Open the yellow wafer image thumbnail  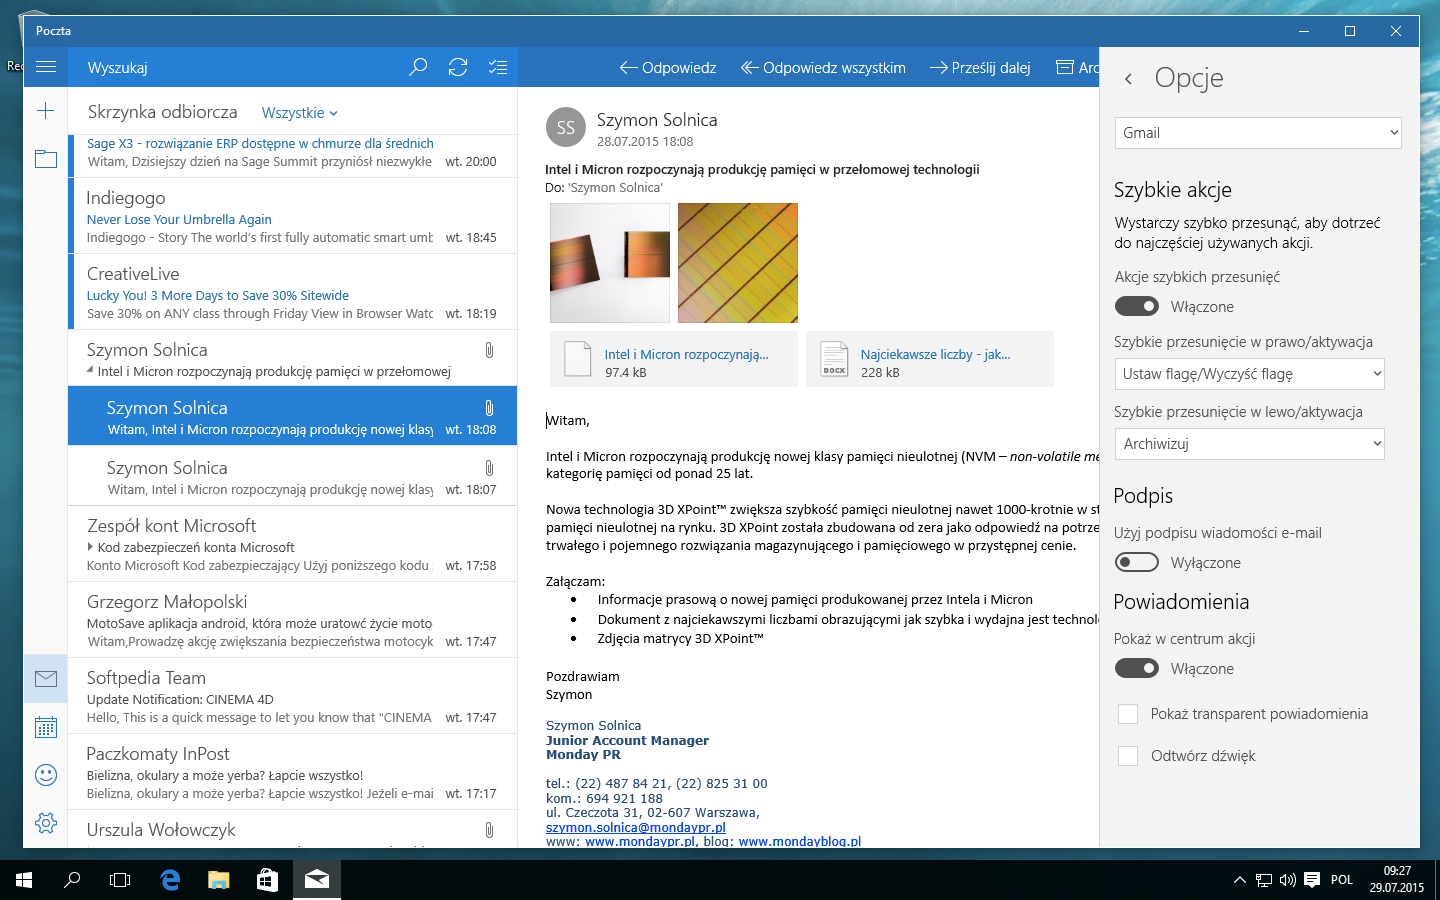click(x=738, y=263)
